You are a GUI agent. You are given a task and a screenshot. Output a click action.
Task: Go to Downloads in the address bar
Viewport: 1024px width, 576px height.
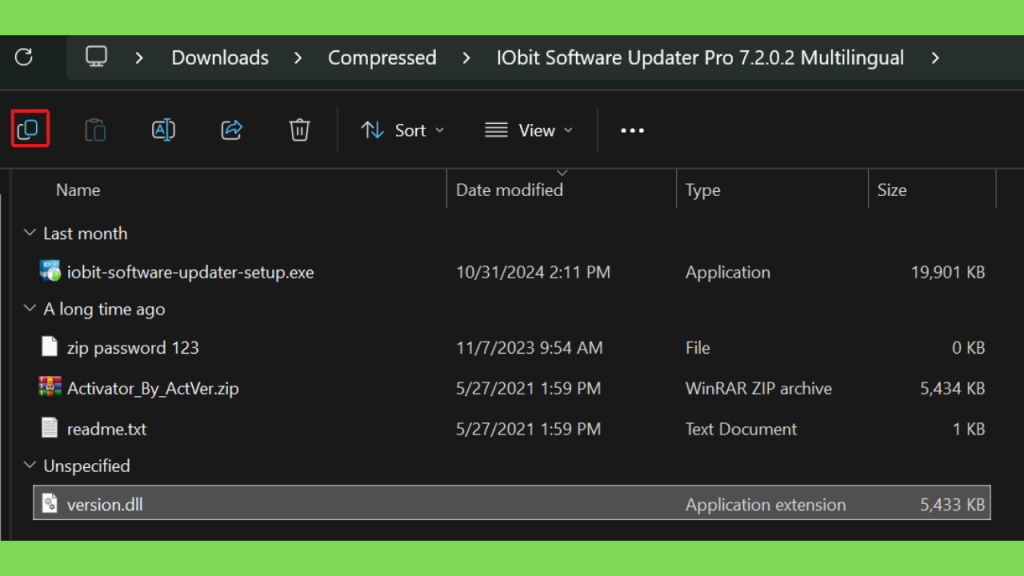[220, 58]
